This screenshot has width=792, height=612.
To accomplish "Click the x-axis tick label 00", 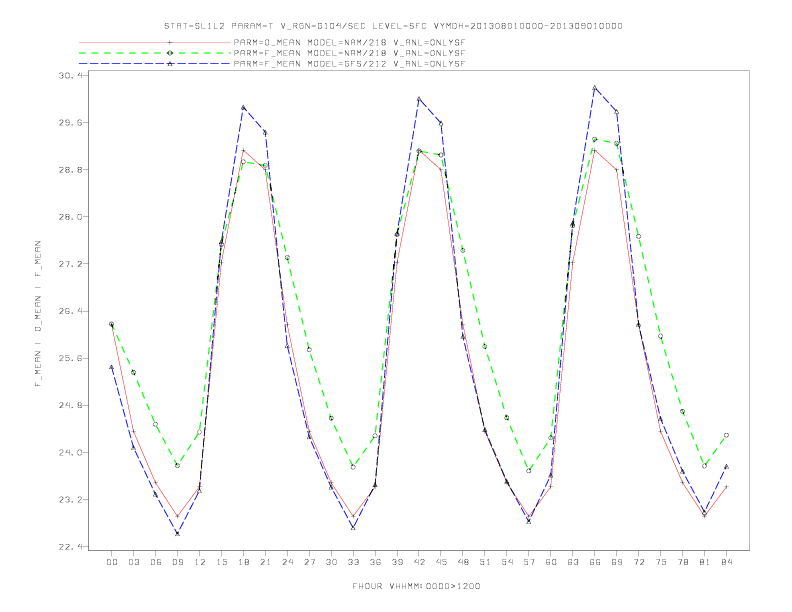I will pyautogui.click(x=112, y=562).
